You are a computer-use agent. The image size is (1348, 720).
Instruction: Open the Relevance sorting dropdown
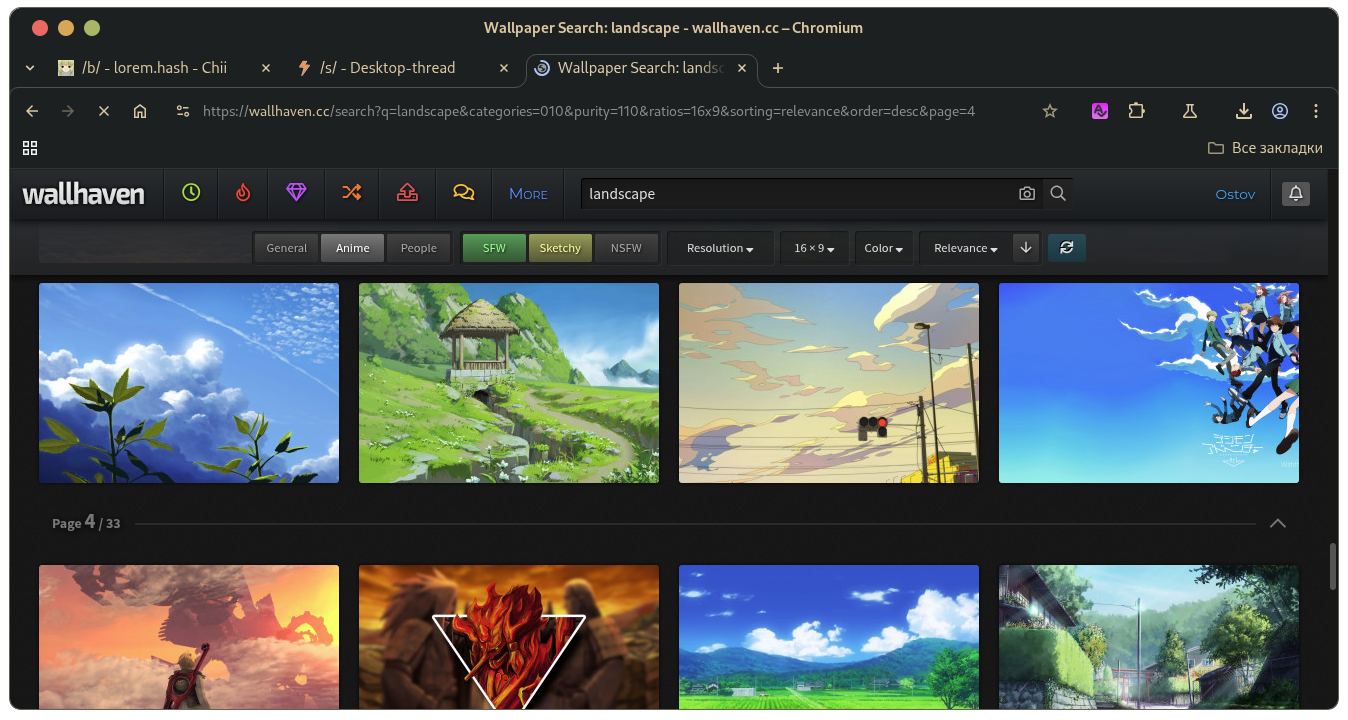pos(966,248)
